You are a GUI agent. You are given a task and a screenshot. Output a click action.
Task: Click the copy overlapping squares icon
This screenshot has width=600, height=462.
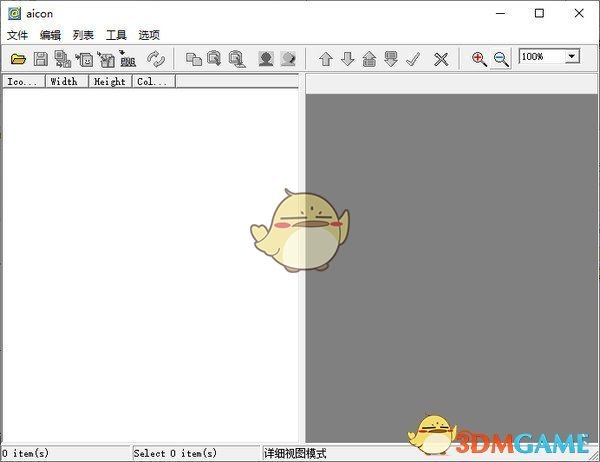[x=194, y=59]
